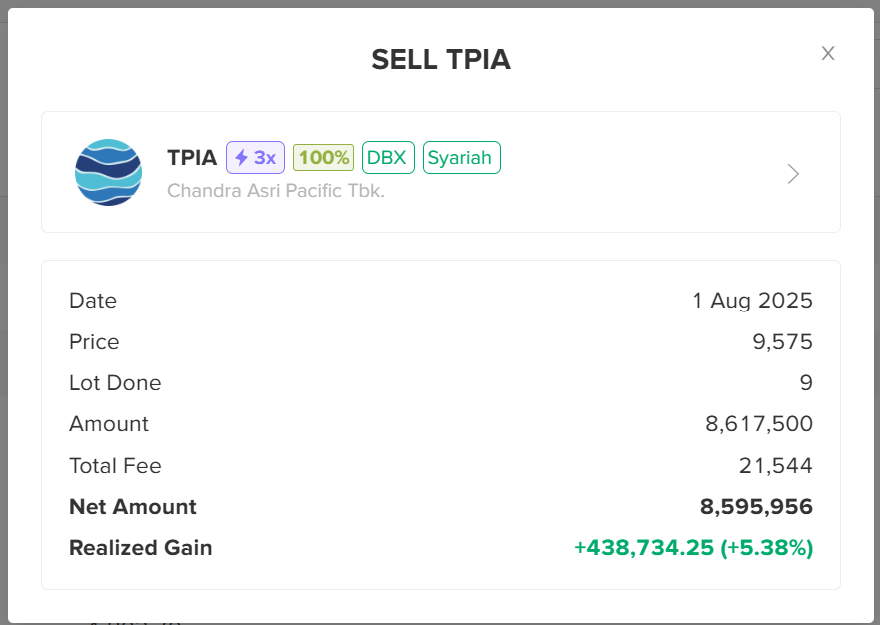The image size is (880, 625).
Task: Click the 3x lightning margin badge
Action: (255, 158)
